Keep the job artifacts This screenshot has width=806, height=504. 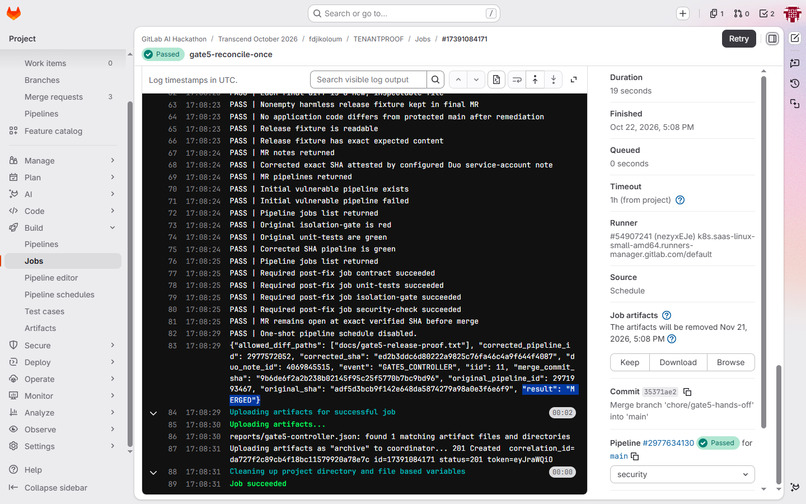(630, 362)
